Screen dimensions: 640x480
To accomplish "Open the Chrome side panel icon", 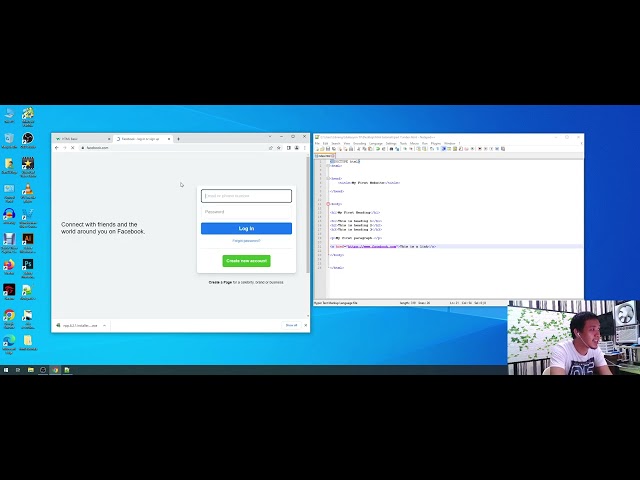I will tap(289, 148).
